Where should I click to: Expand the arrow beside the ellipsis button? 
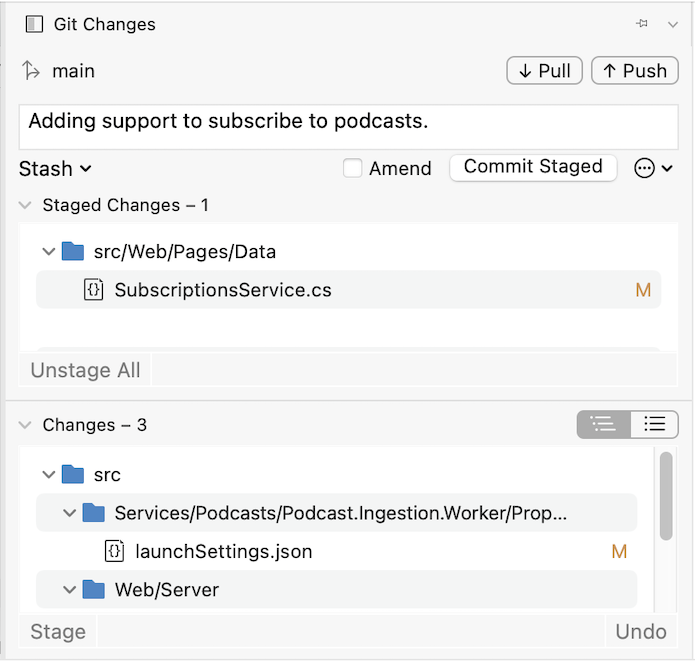[x=667, y=168]
